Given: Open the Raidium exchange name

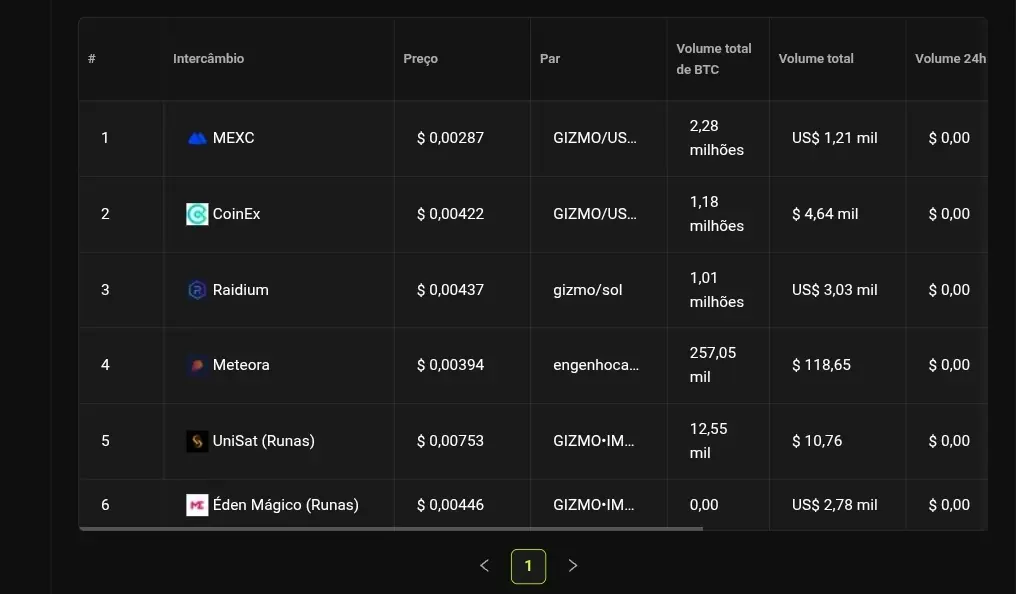Looking at the screenshot, I should [x=240, y=290].
